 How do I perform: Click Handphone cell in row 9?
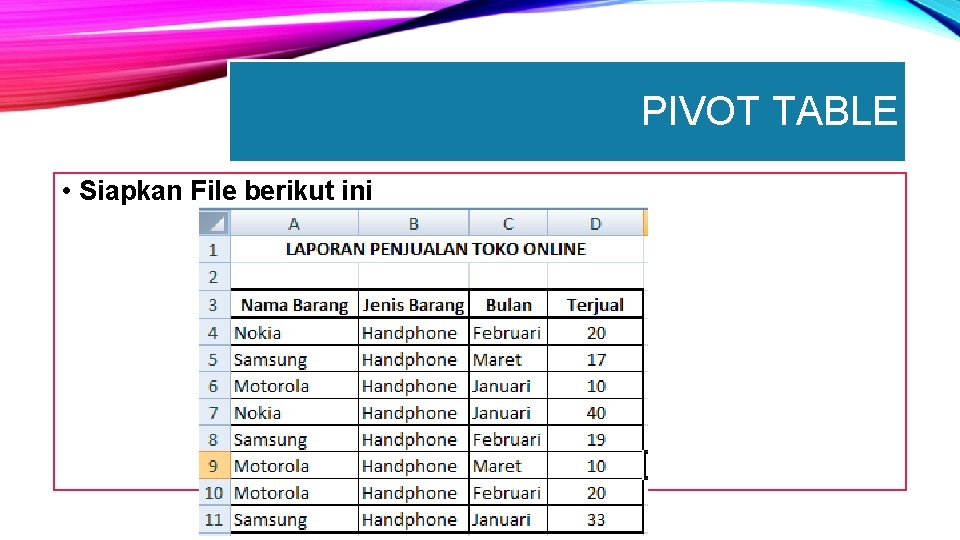[x=413, y=465]
